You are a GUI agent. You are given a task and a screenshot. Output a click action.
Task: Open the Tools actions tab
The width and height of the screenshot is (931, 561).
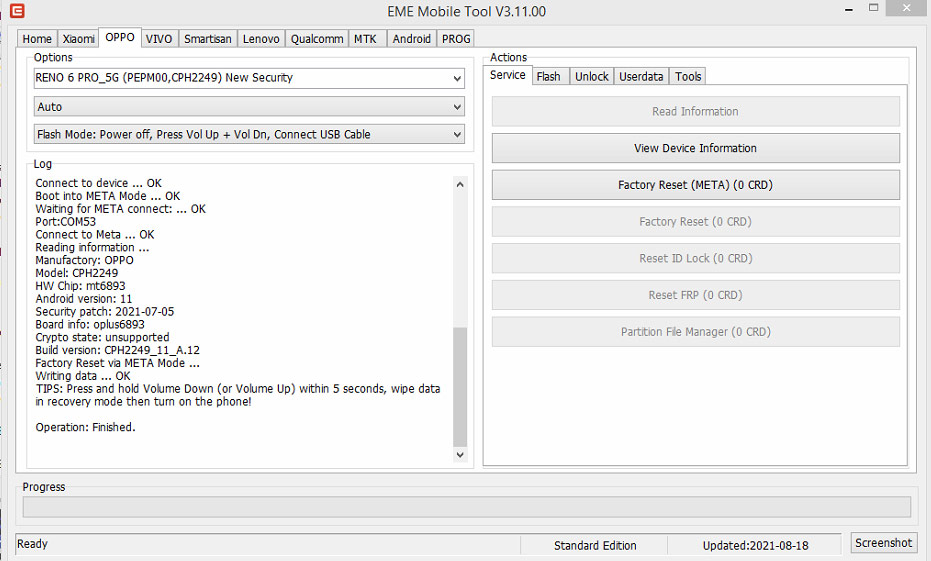pyautogui.click(x=688, y=77)
